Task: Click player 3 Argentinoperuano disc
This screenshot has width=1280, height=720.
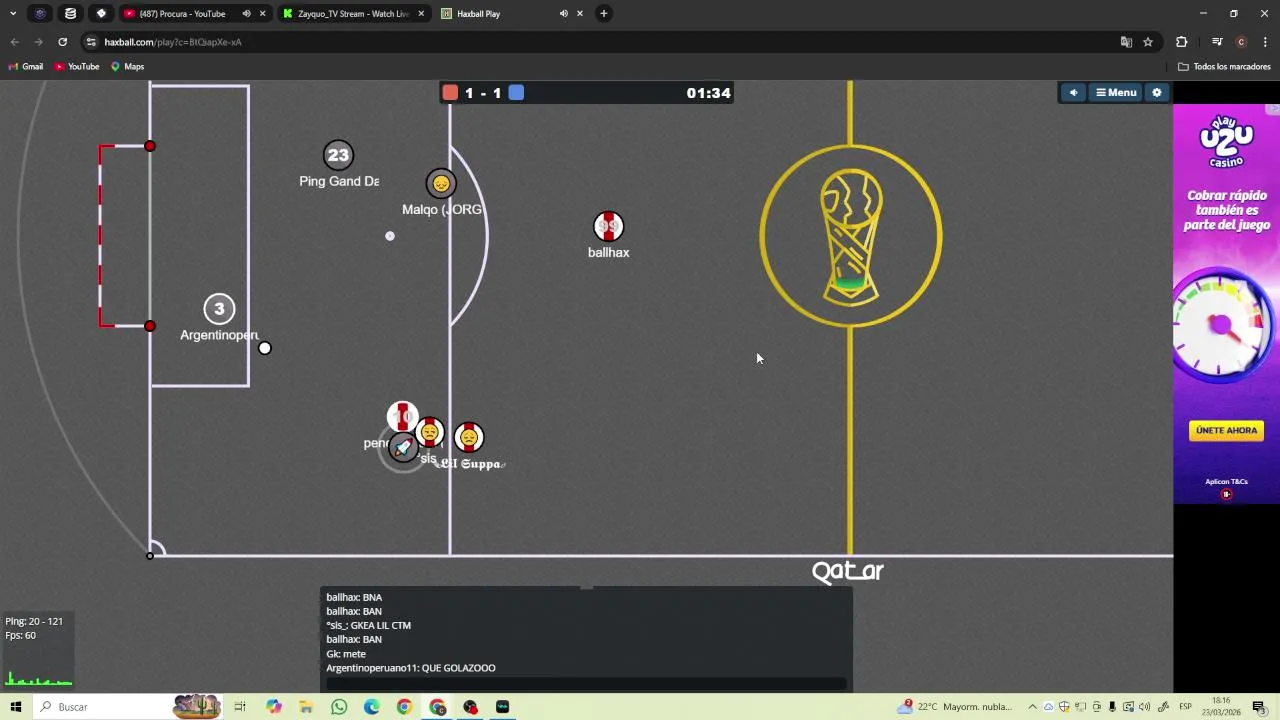Action: tap(219, 309)
